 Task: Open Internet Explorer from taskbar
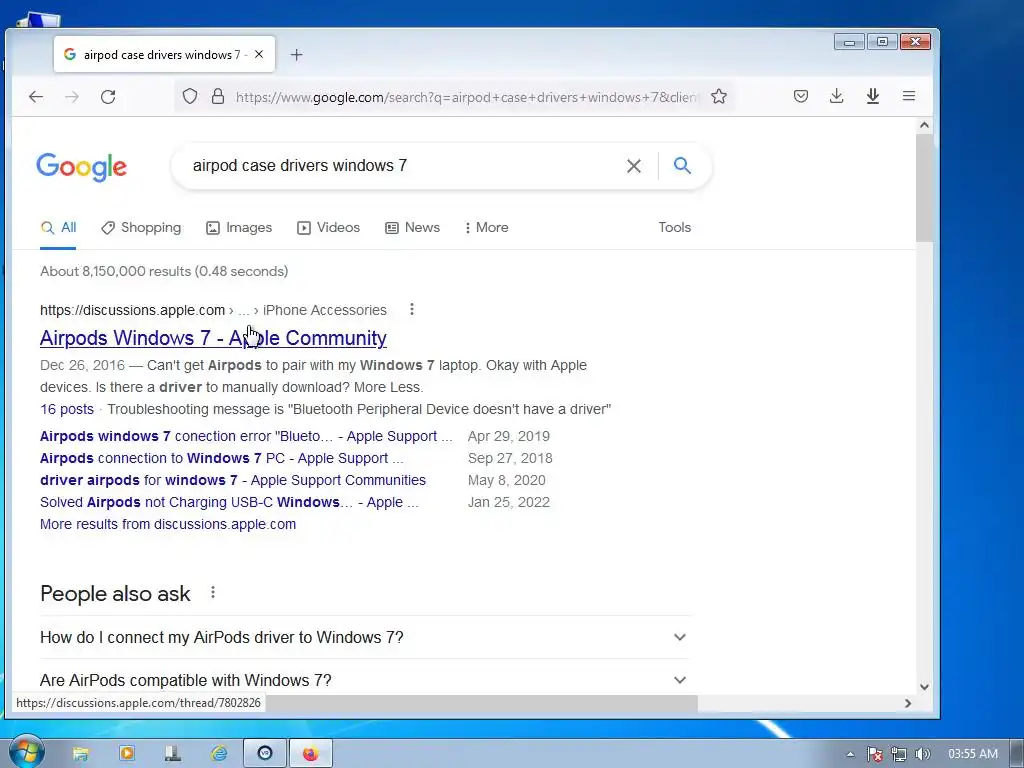pos(219,753)
